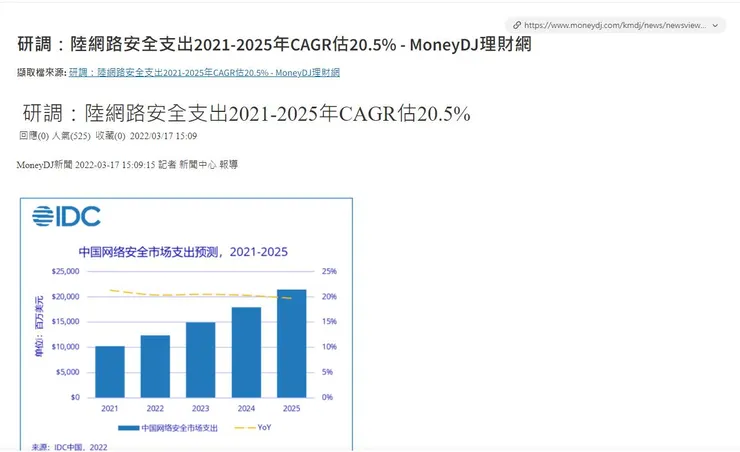Click the 收藏(0) count
The image size is (740, 452).
pos(110,136)
